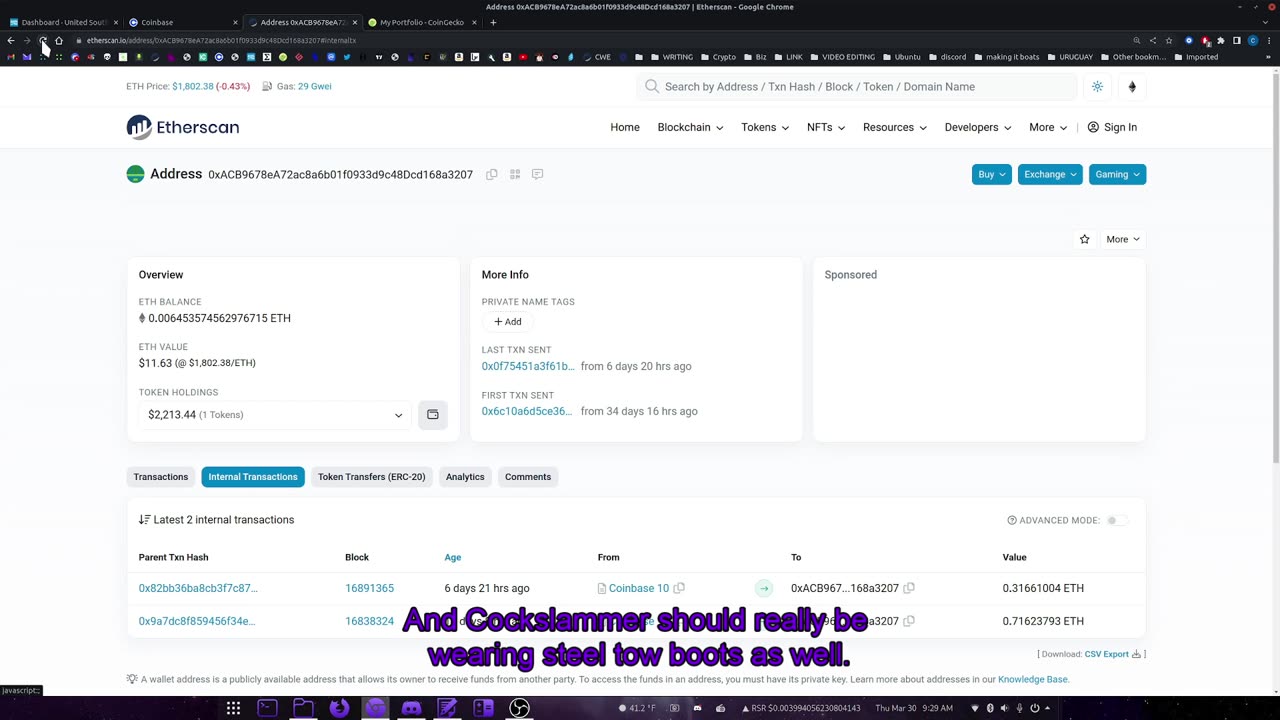This screenshot has width=1280, height=720.
Task: Open first txn sent 0x6c10a6d5ce36...
Action: [x=527, y=411]
